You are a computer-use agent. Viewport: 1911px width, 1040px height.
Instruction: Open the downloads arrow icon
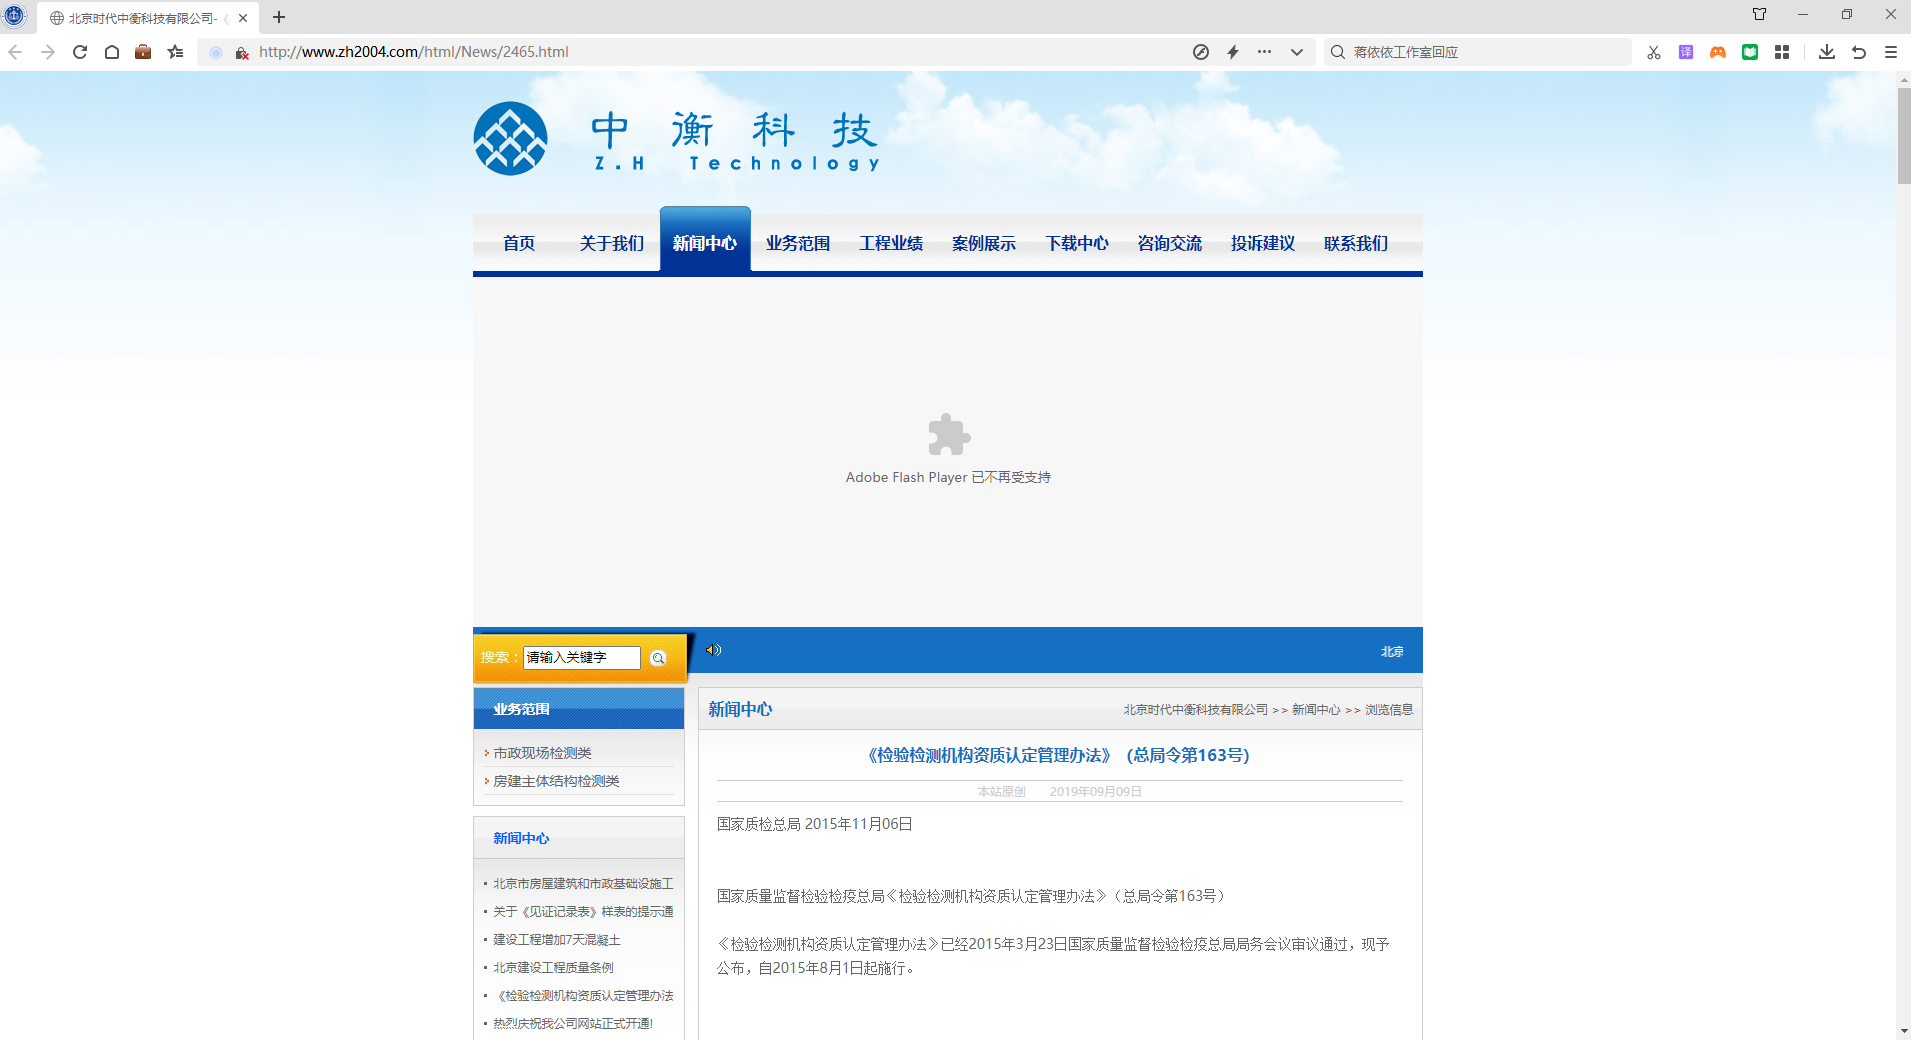pyautogui.click(x=1827, y=52)
